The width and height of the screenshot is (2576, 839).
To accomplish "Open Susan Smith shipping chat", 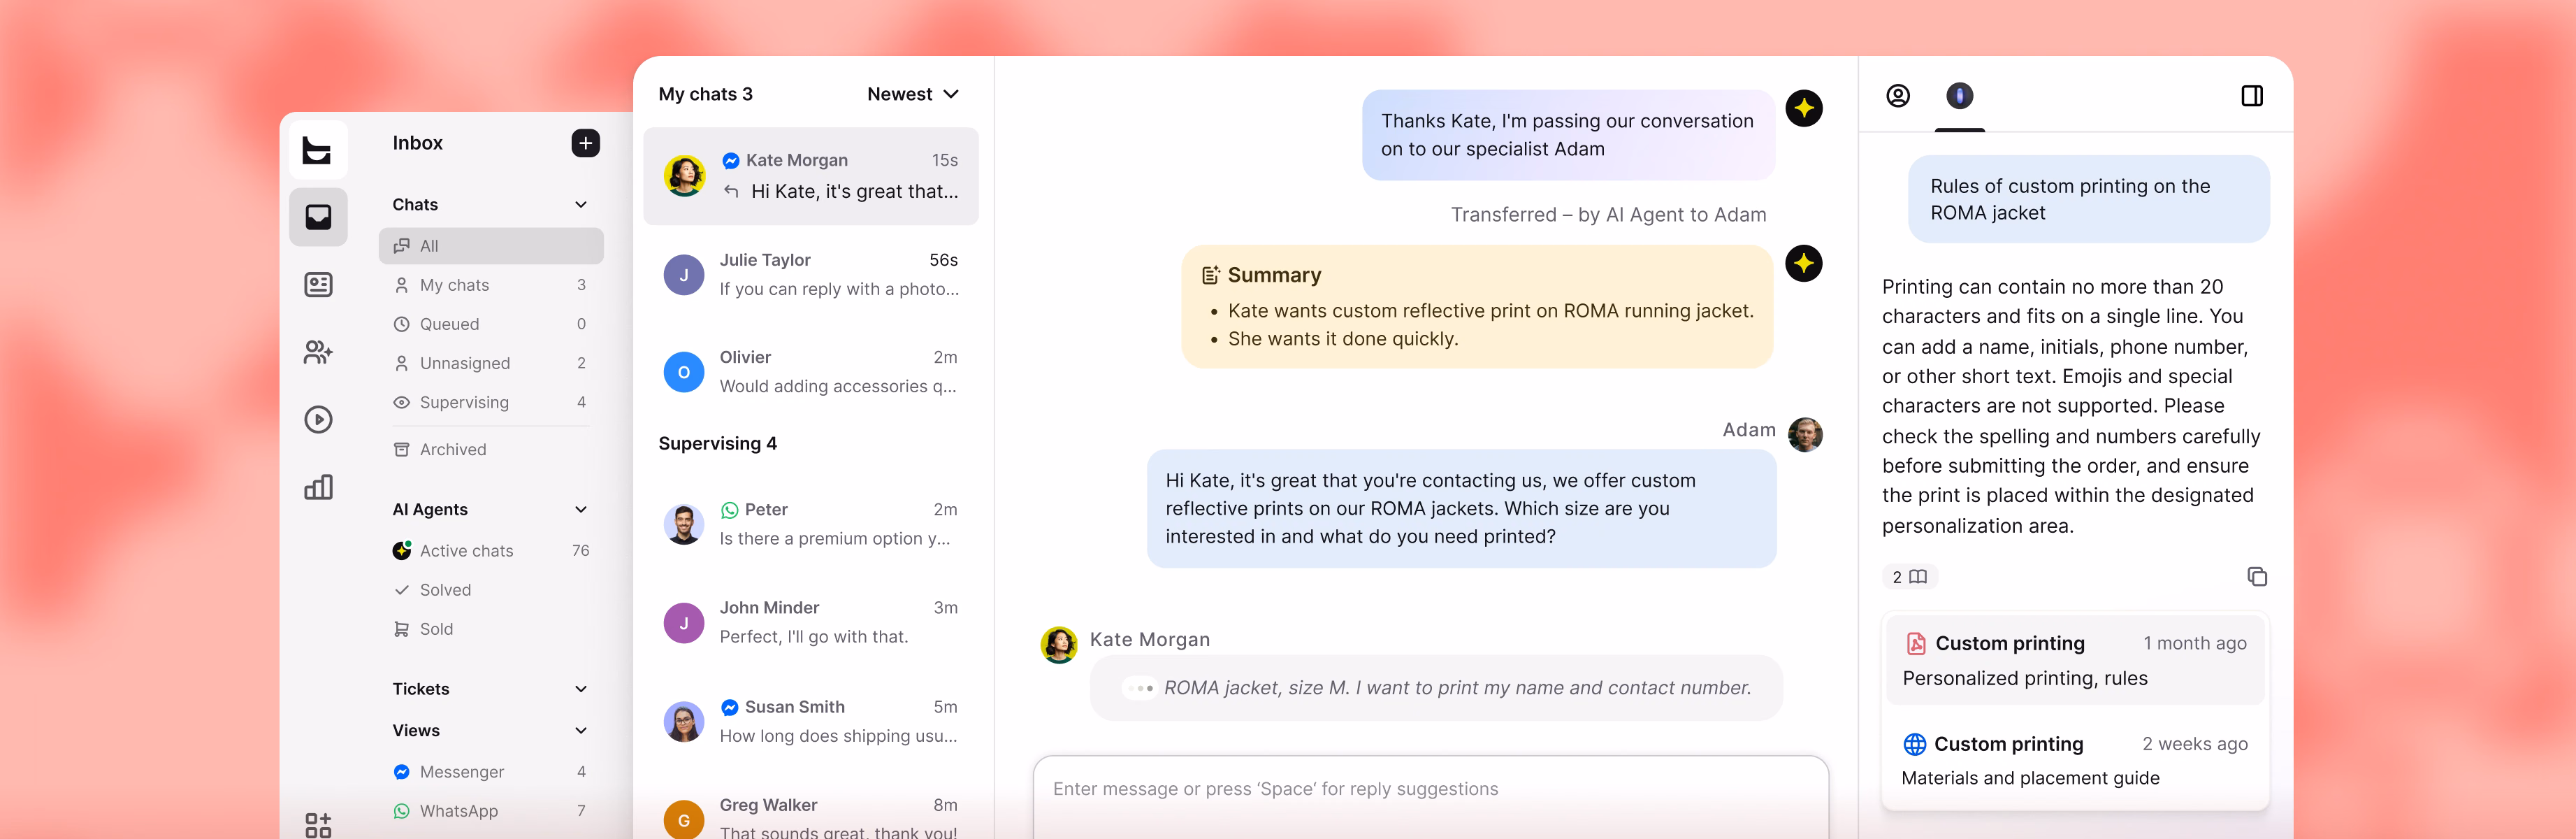I will tap(811, 721).
